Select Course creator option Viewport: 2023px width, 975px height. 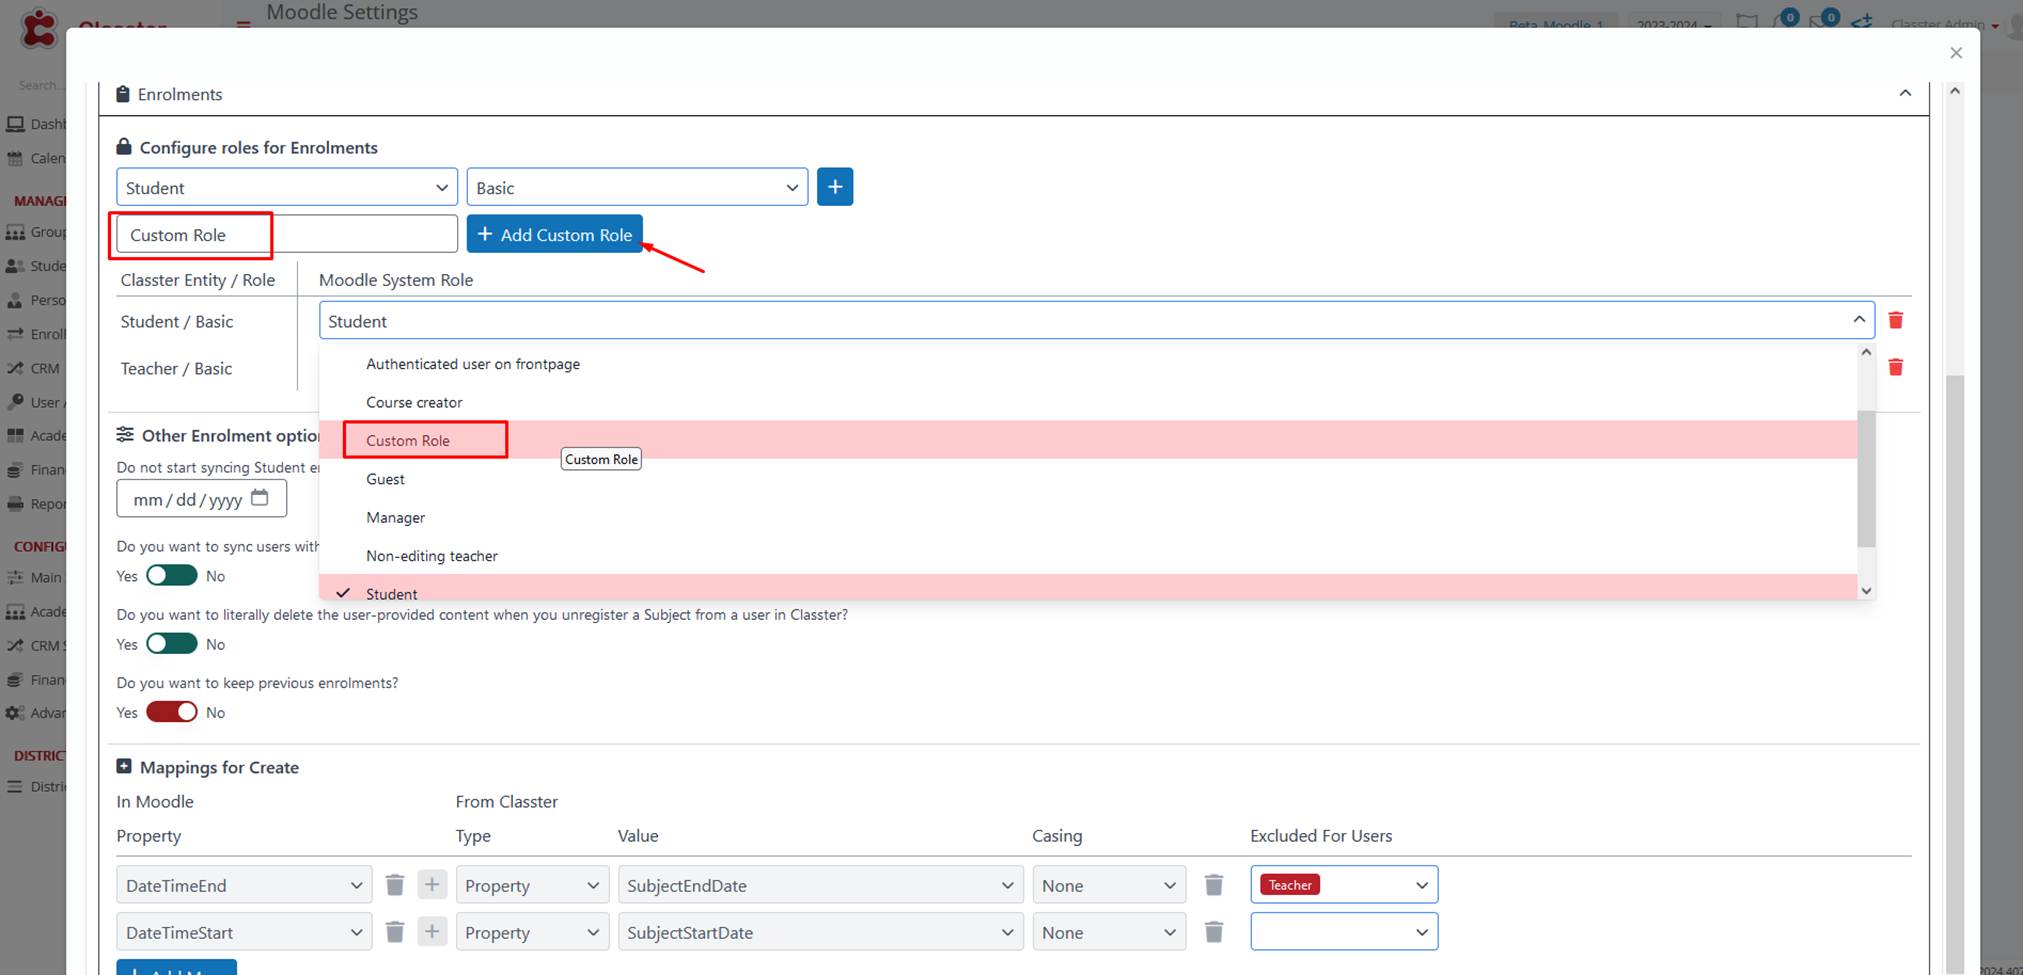click(1088, 402)
